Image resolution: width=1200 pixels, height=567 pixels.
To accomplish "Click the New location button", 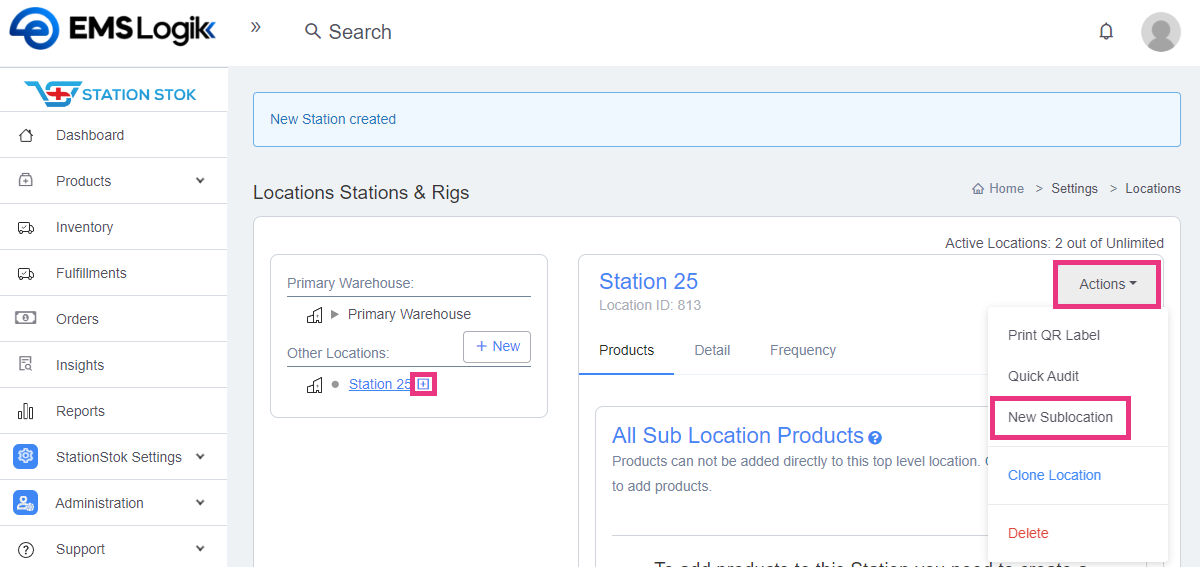I will 497,346.
